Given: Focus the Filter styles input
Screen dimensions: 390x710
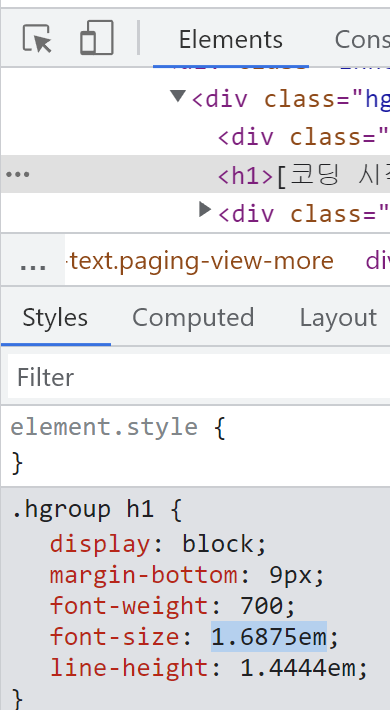Looking at the screenshot, I should [199, 377].
